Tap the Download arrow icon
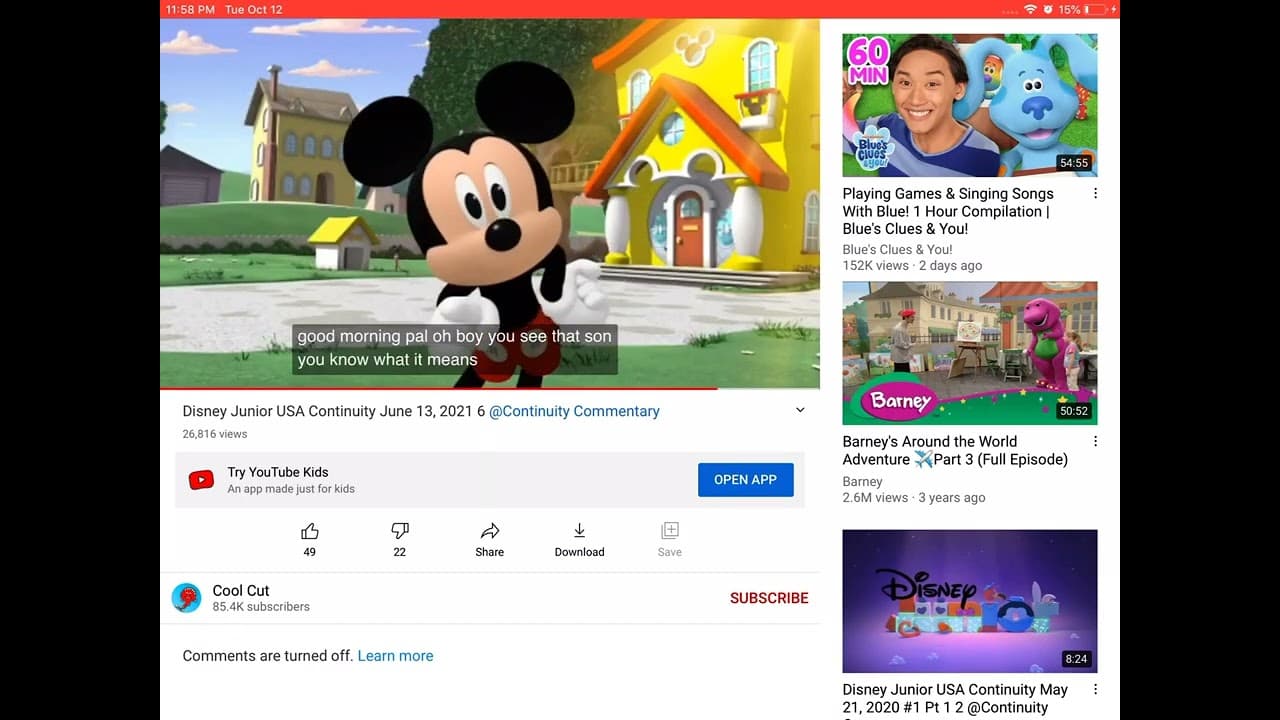The height and width of the screenshot is (720, 1280). [x=579, y=531]
